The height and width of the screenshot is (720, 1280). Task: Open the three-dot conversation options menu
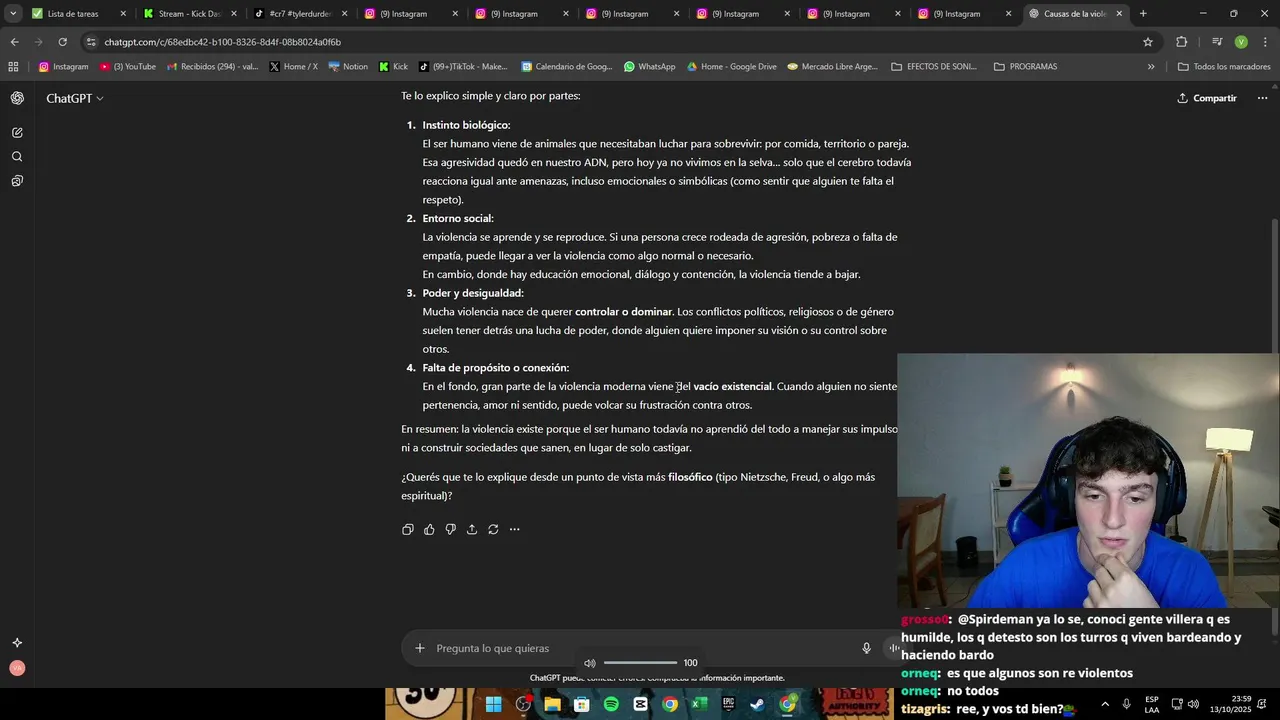point(1262,98)
